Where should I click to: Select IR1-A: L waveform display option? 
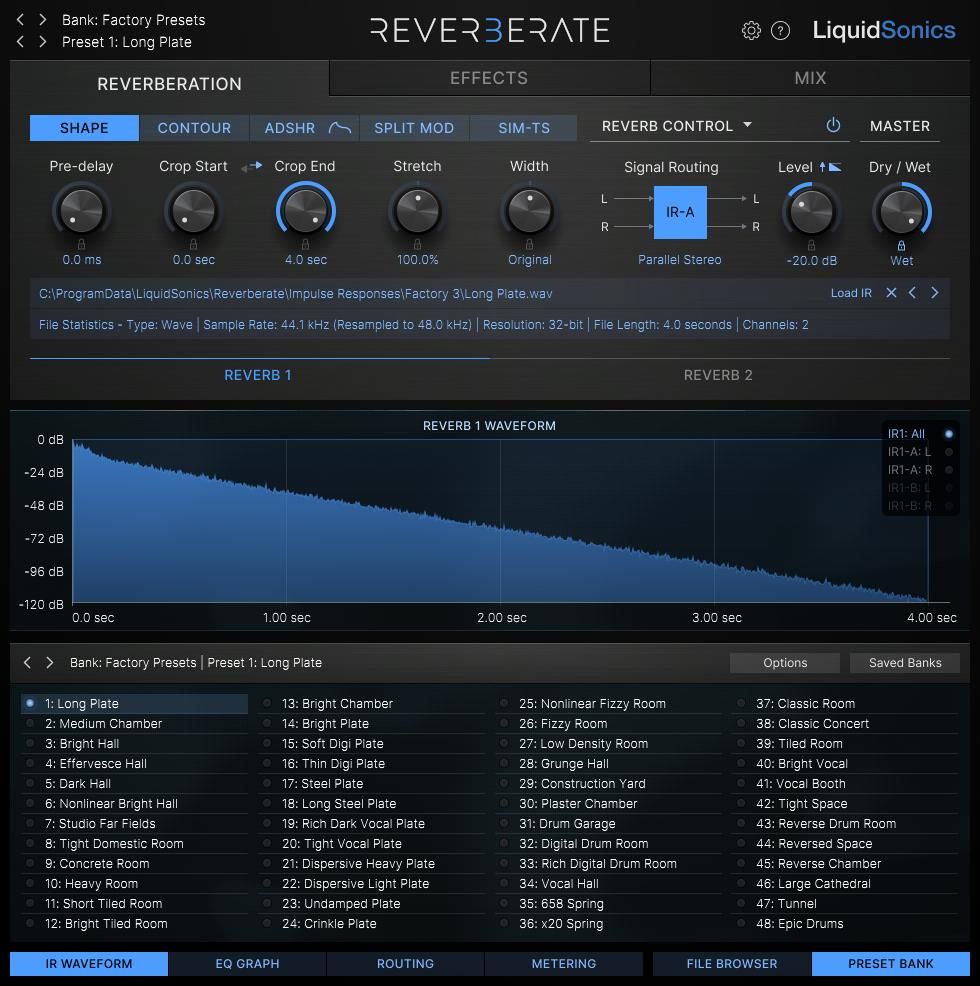920,451
